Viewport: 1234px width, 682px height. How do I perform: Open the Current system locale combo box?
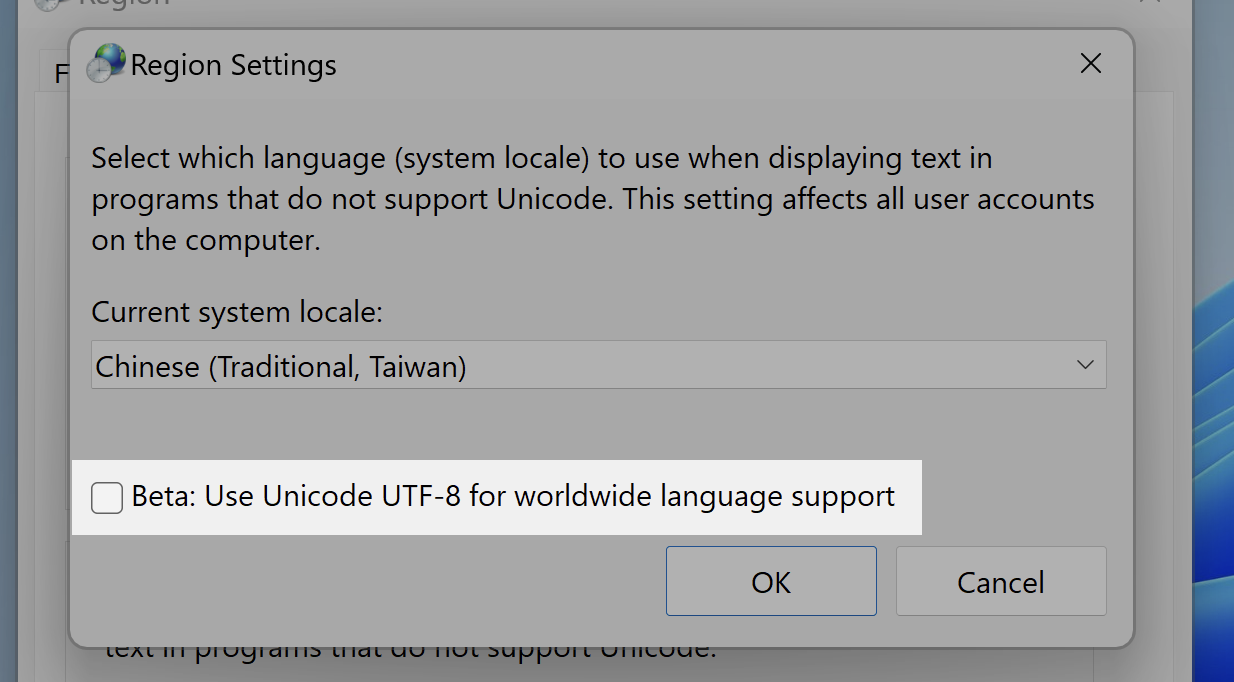click(598, 365)
